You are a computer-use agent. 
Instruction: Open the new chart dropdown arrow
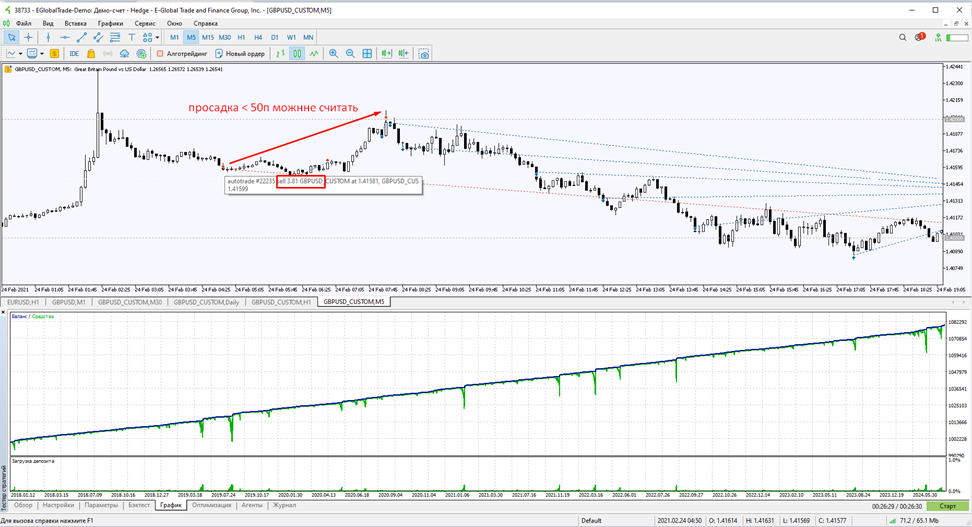[x=20, y=54]
